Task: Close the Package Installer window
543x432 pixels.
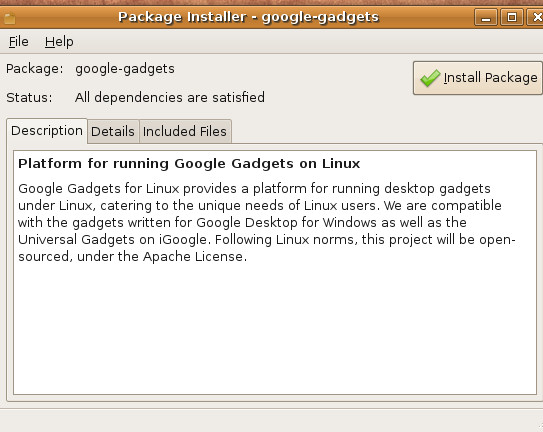Action: [x=536, y=17]
